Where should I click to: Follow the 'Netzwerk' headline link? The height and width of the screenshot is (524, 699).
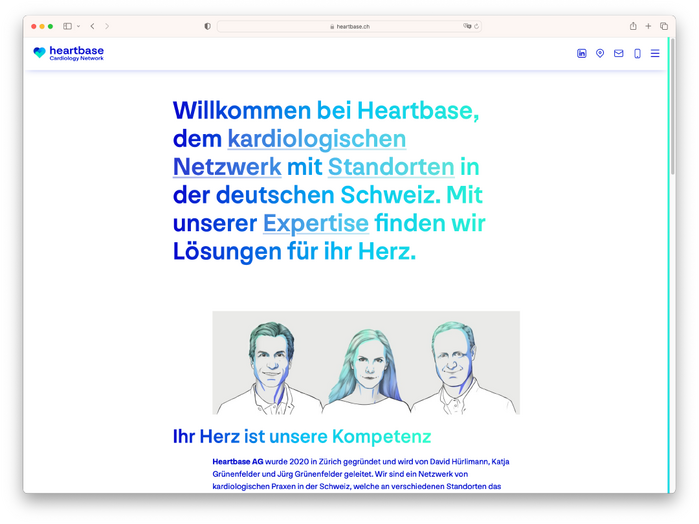(227, 167)
